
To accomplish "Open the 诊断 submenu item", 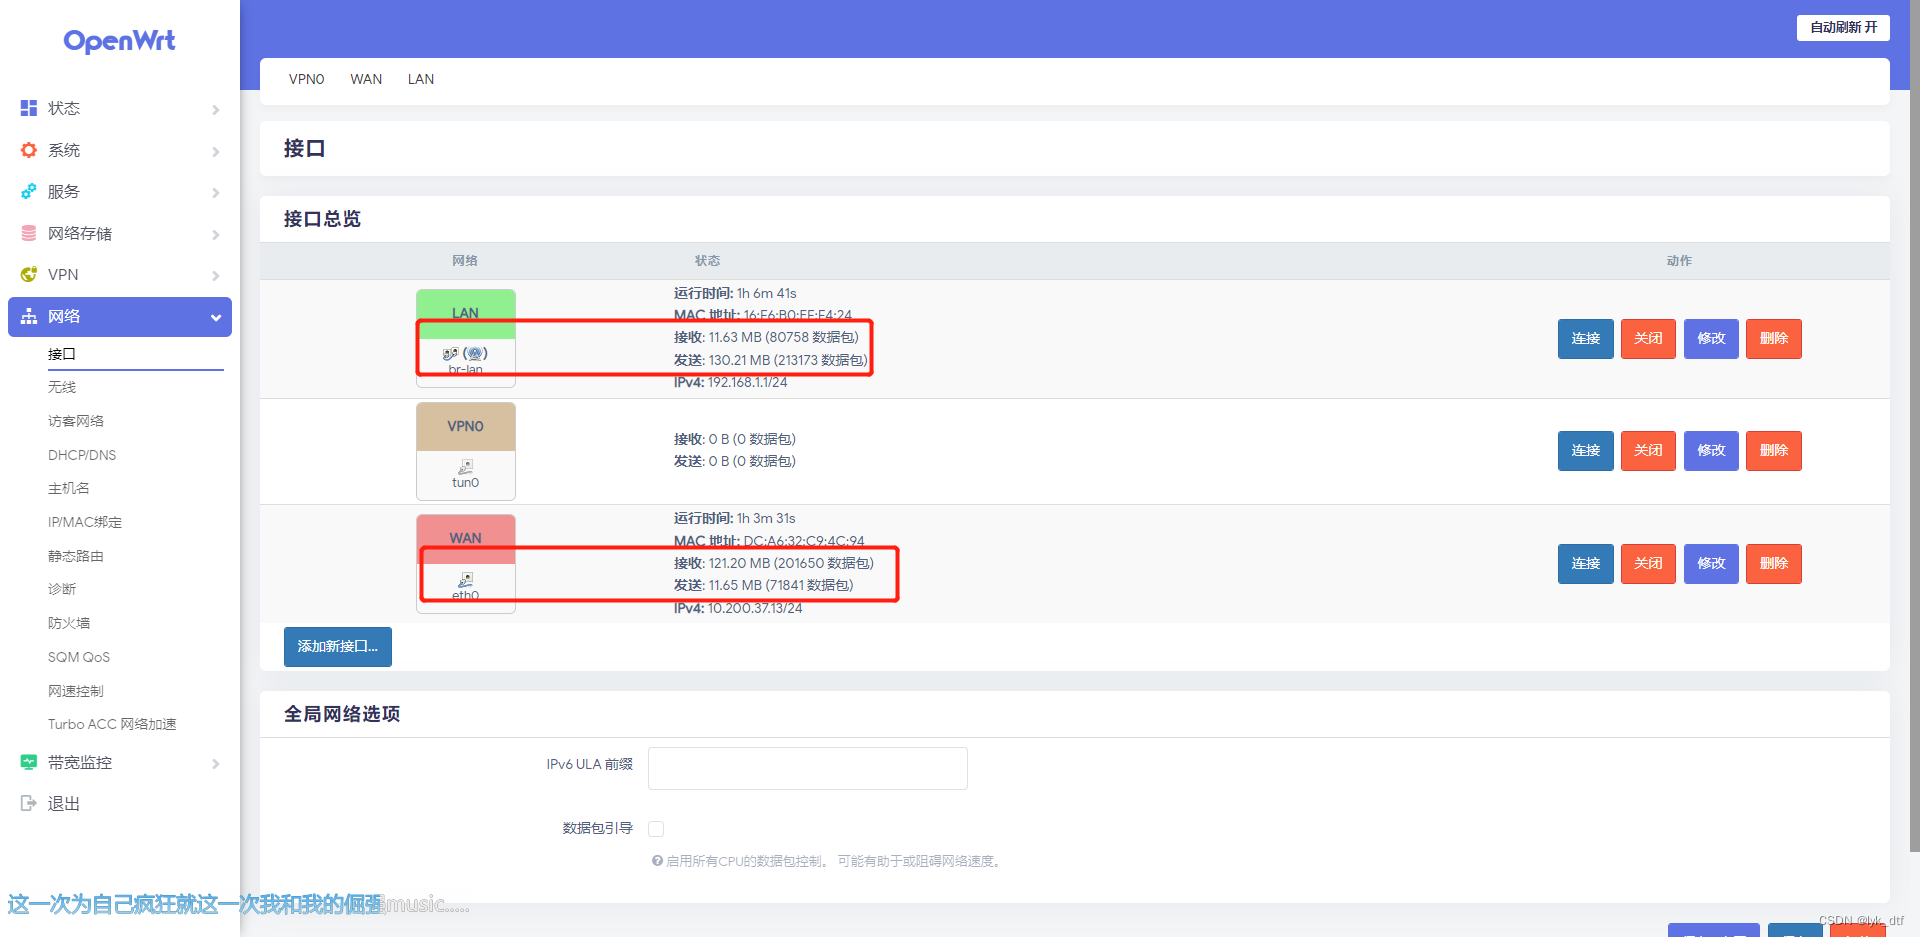I will coord(62,589).
